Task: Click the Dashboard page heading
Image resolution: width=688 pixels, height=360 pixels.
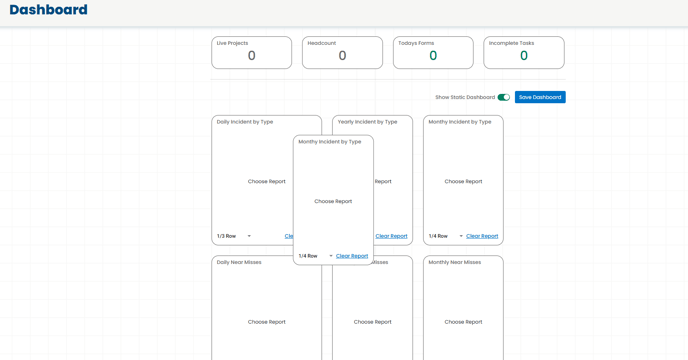Action: (48, 10)
